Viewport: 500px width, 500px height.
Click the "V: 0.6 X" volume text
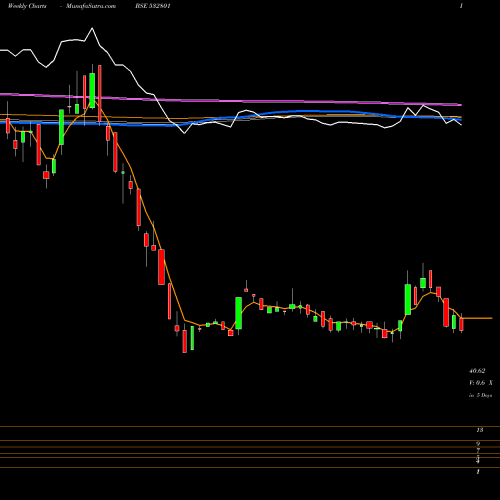click(x=481, y=383)
